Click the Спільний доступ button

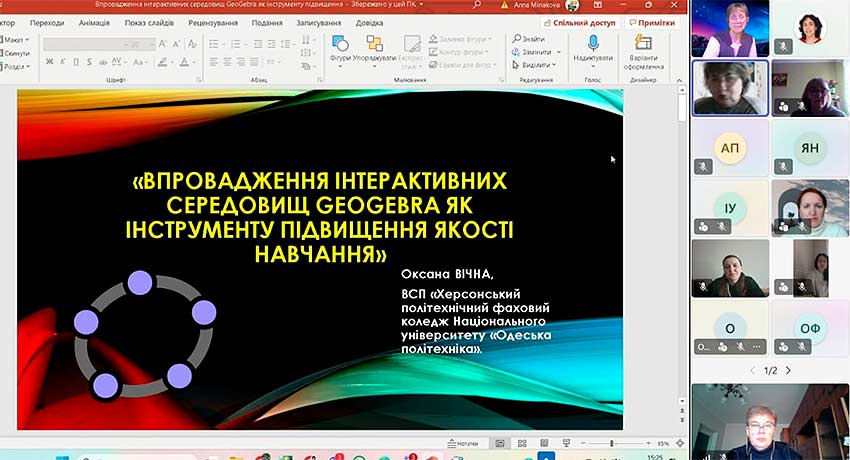(579, 23)
